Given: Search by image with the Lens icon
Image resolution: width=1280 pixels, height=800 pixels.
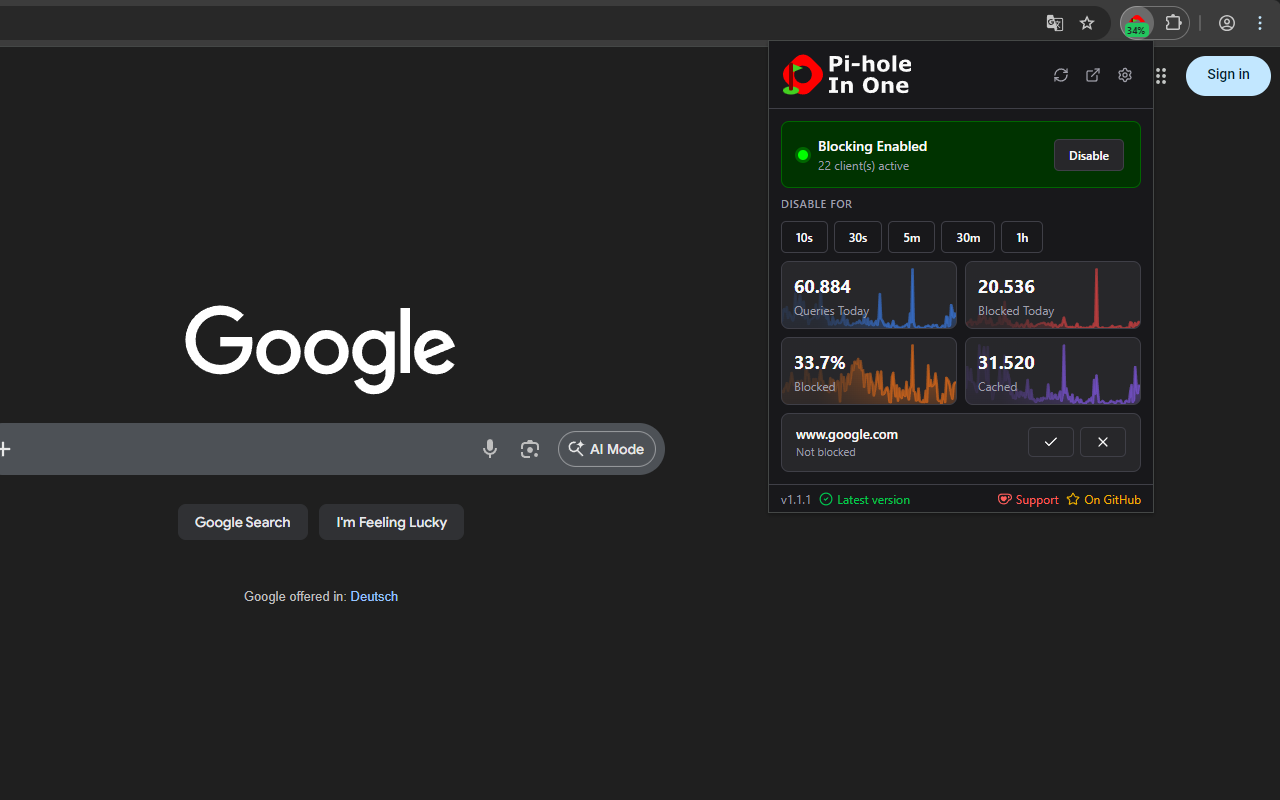Looking at the screenshot, I should pyautogui.click(x=530, y=449).
